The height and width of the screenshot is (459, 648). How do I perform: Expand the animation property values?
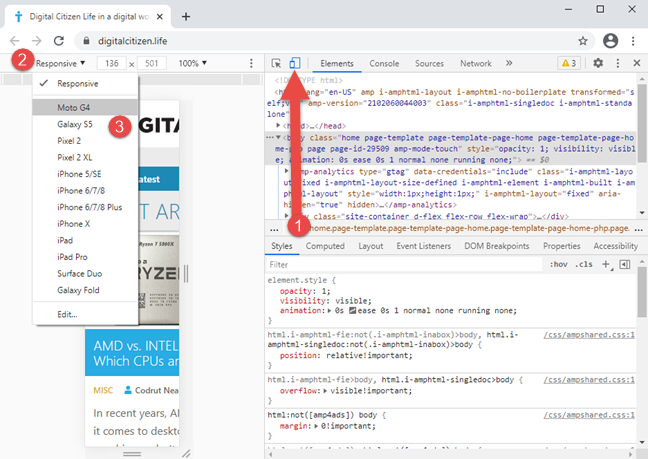click(x=329, y=311)
